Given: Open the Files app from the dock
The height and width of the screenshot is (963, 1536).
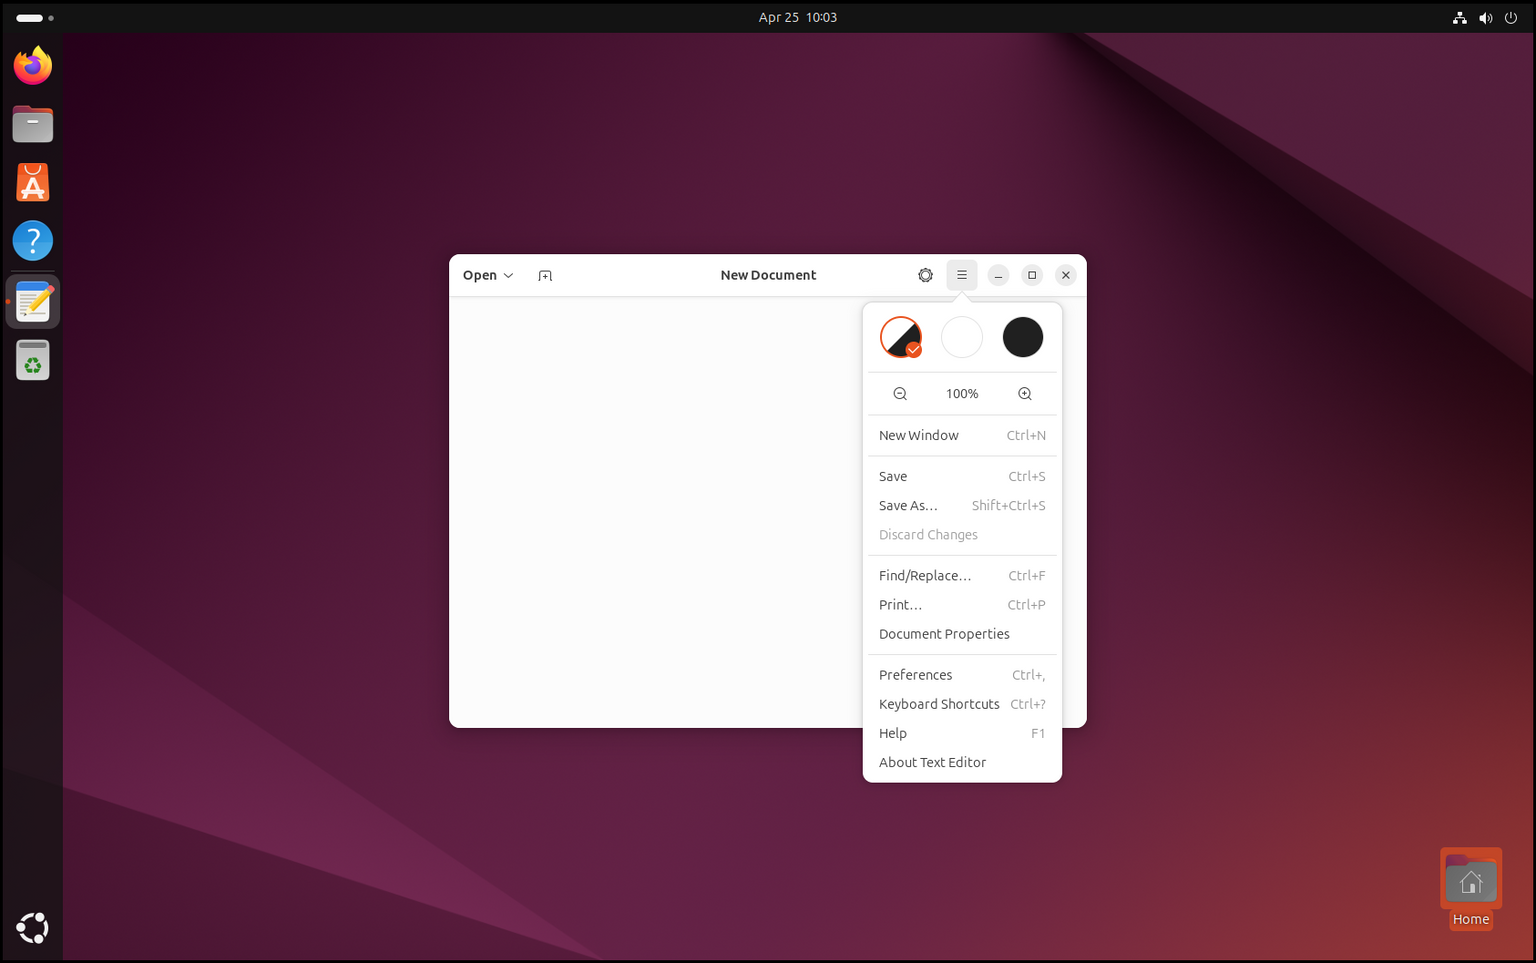Looking at the screenshot, I should pos(32,124).
